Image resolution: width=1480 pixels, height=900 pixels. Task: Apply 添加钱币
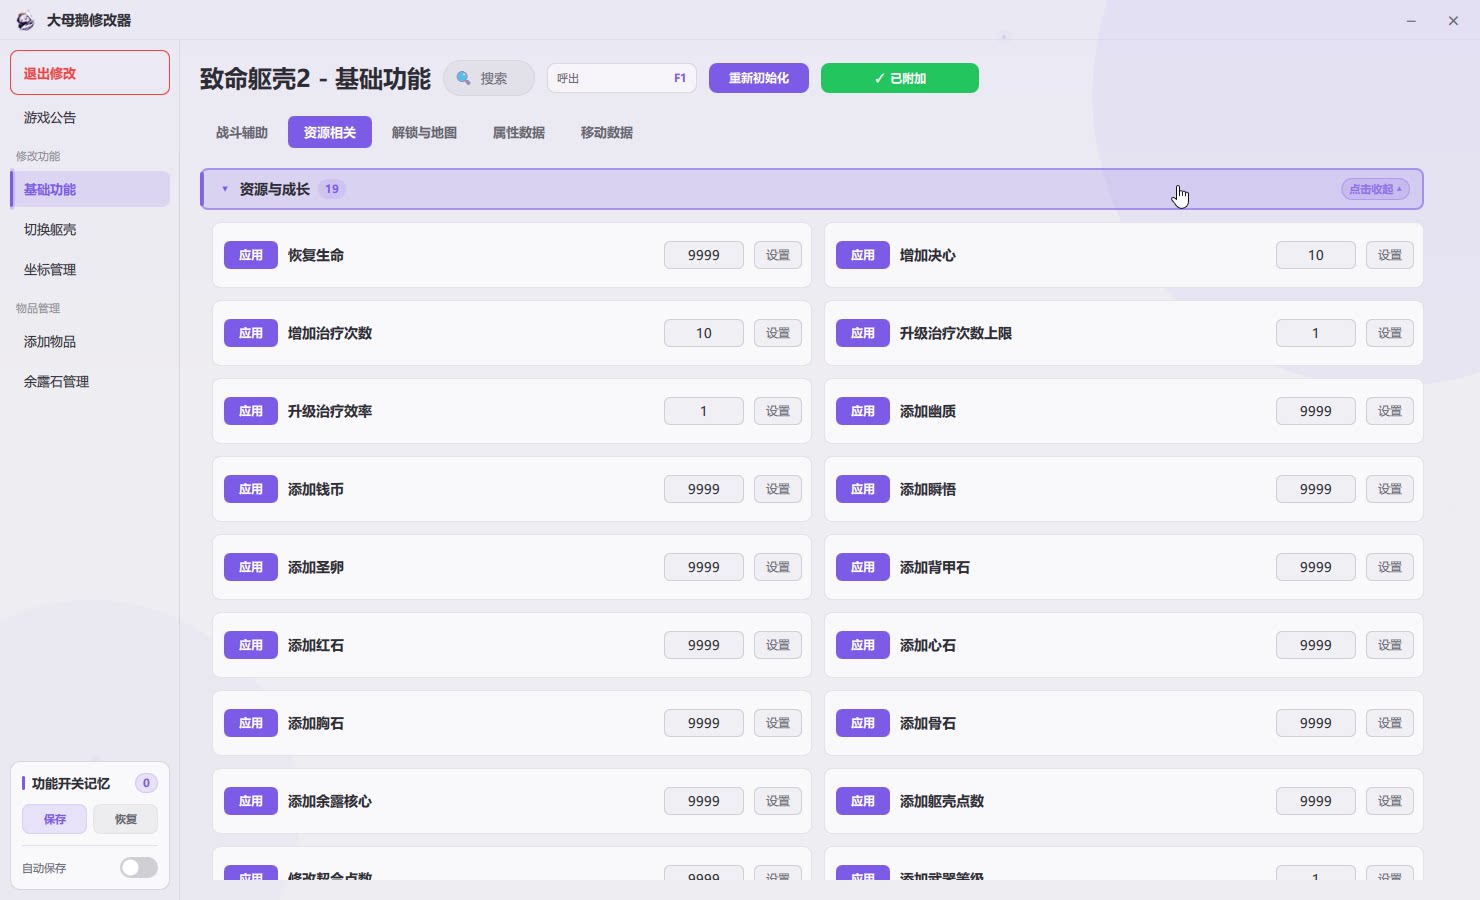[x=251, y=489]
